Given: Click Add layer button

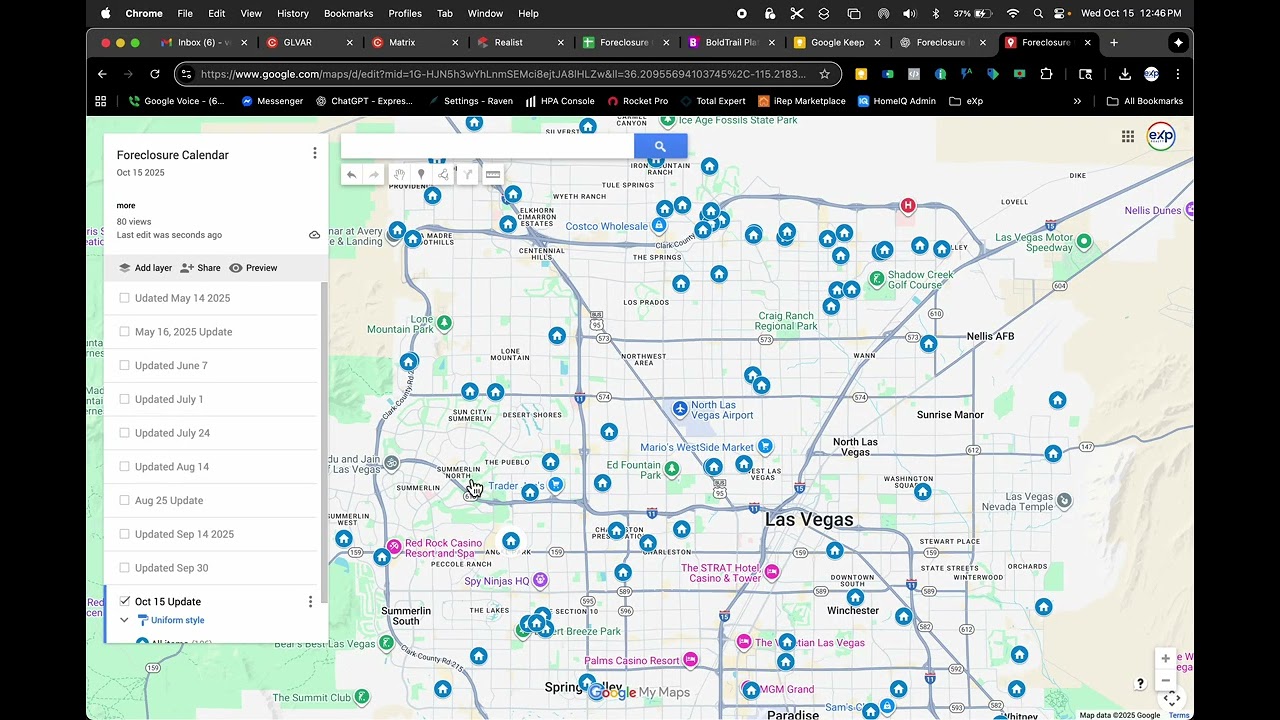Looking at the screenshot, I should click(x=145, y=268).
